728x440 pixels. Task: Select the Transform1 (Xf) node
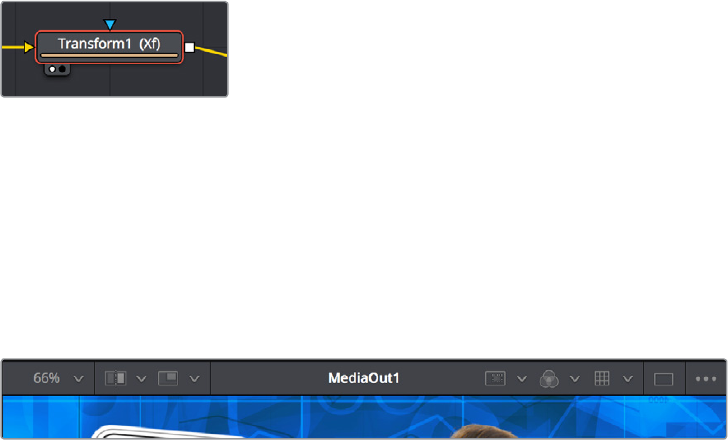coord(109,47)
